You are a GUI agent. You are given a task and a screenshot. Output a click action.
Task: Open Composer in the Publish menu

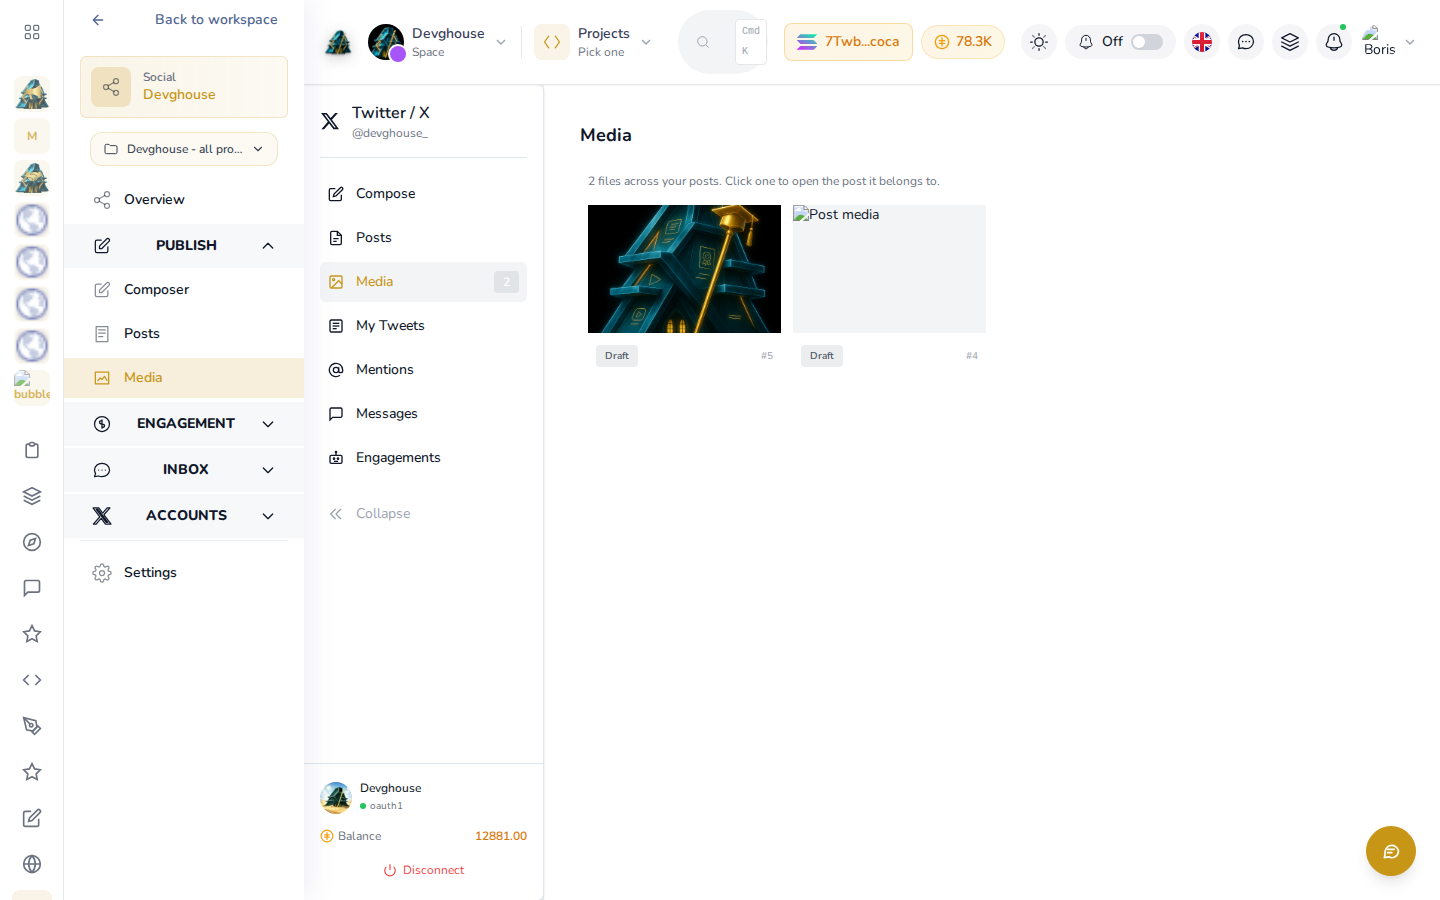click(184, 290)
